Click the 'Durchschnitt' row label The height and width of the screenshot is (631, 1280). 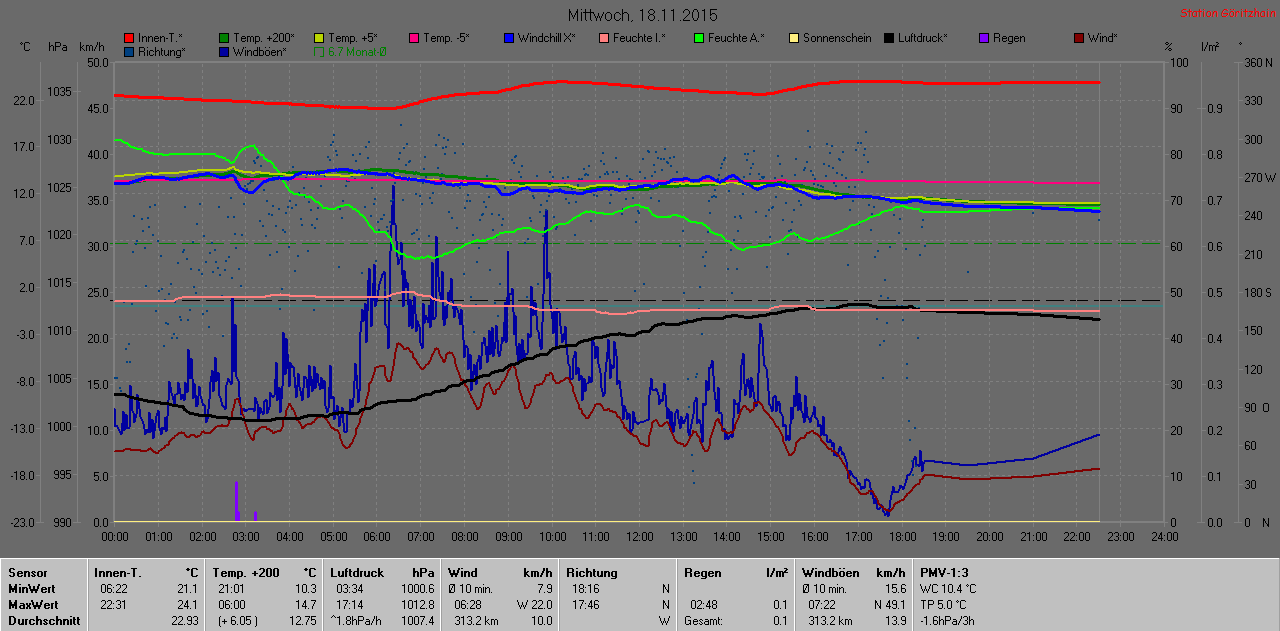(x=42, y=621)
